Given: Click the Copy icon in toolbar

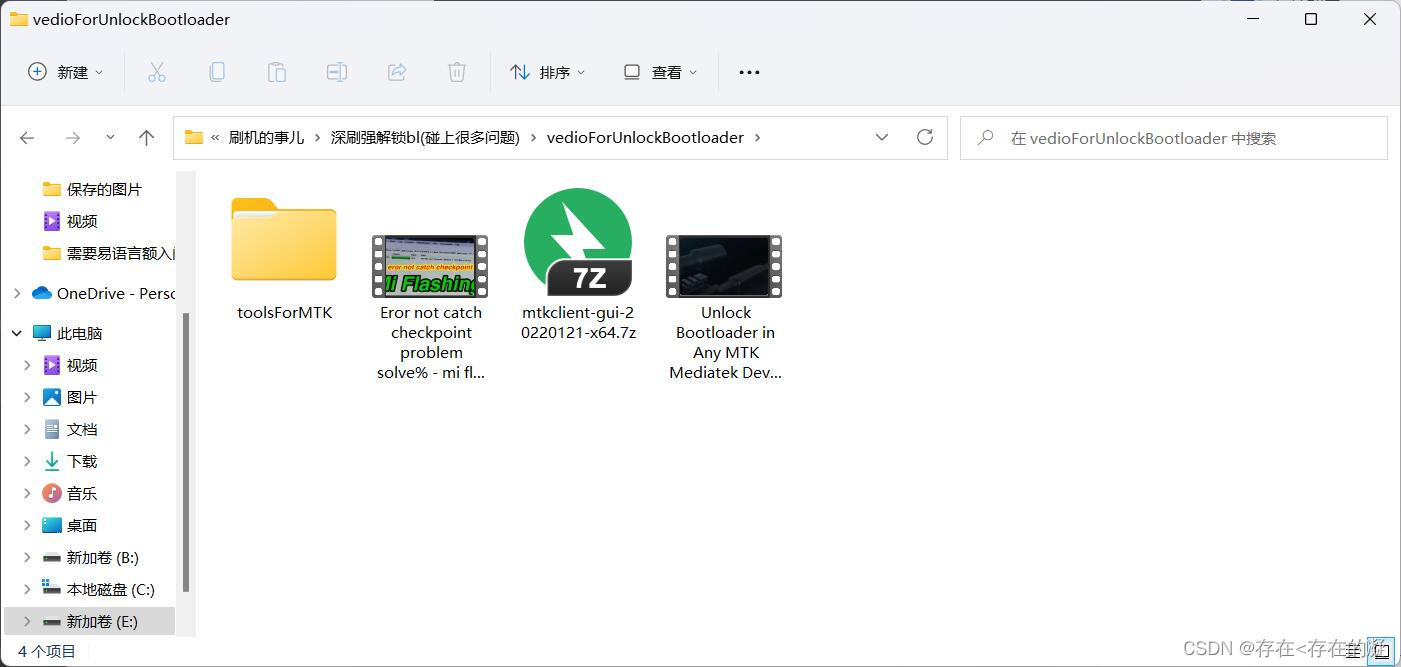Looking at the screenshot, I should pyautogui.click(x=217, y=72).
